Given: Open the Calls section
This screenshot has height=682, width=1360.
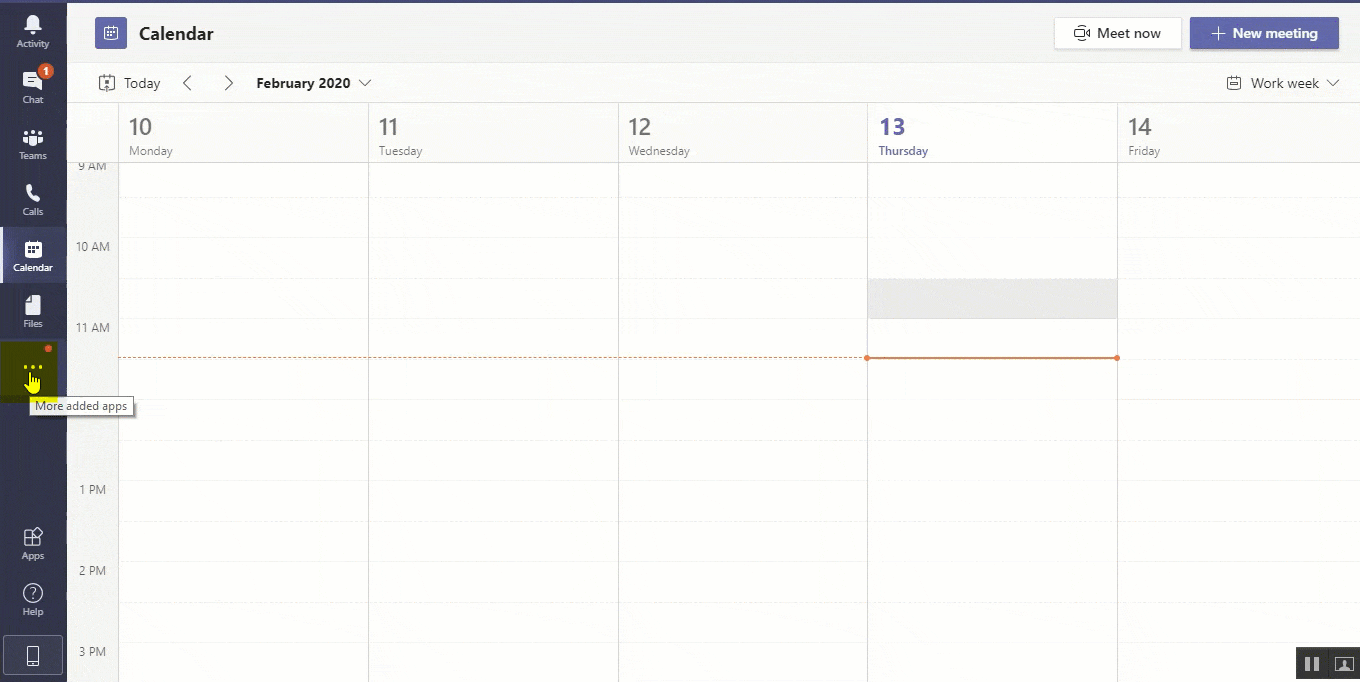Looking at the screenshot, I should pos(33,199).
